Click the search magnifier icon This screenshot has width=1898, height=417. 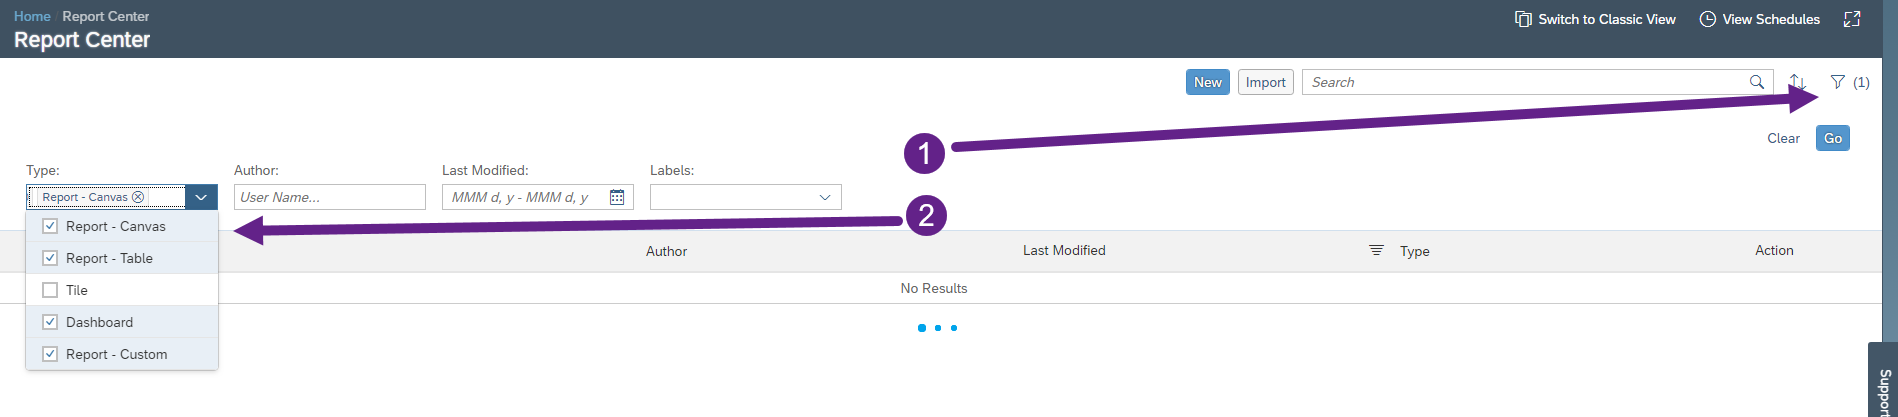coord(1756,82)
